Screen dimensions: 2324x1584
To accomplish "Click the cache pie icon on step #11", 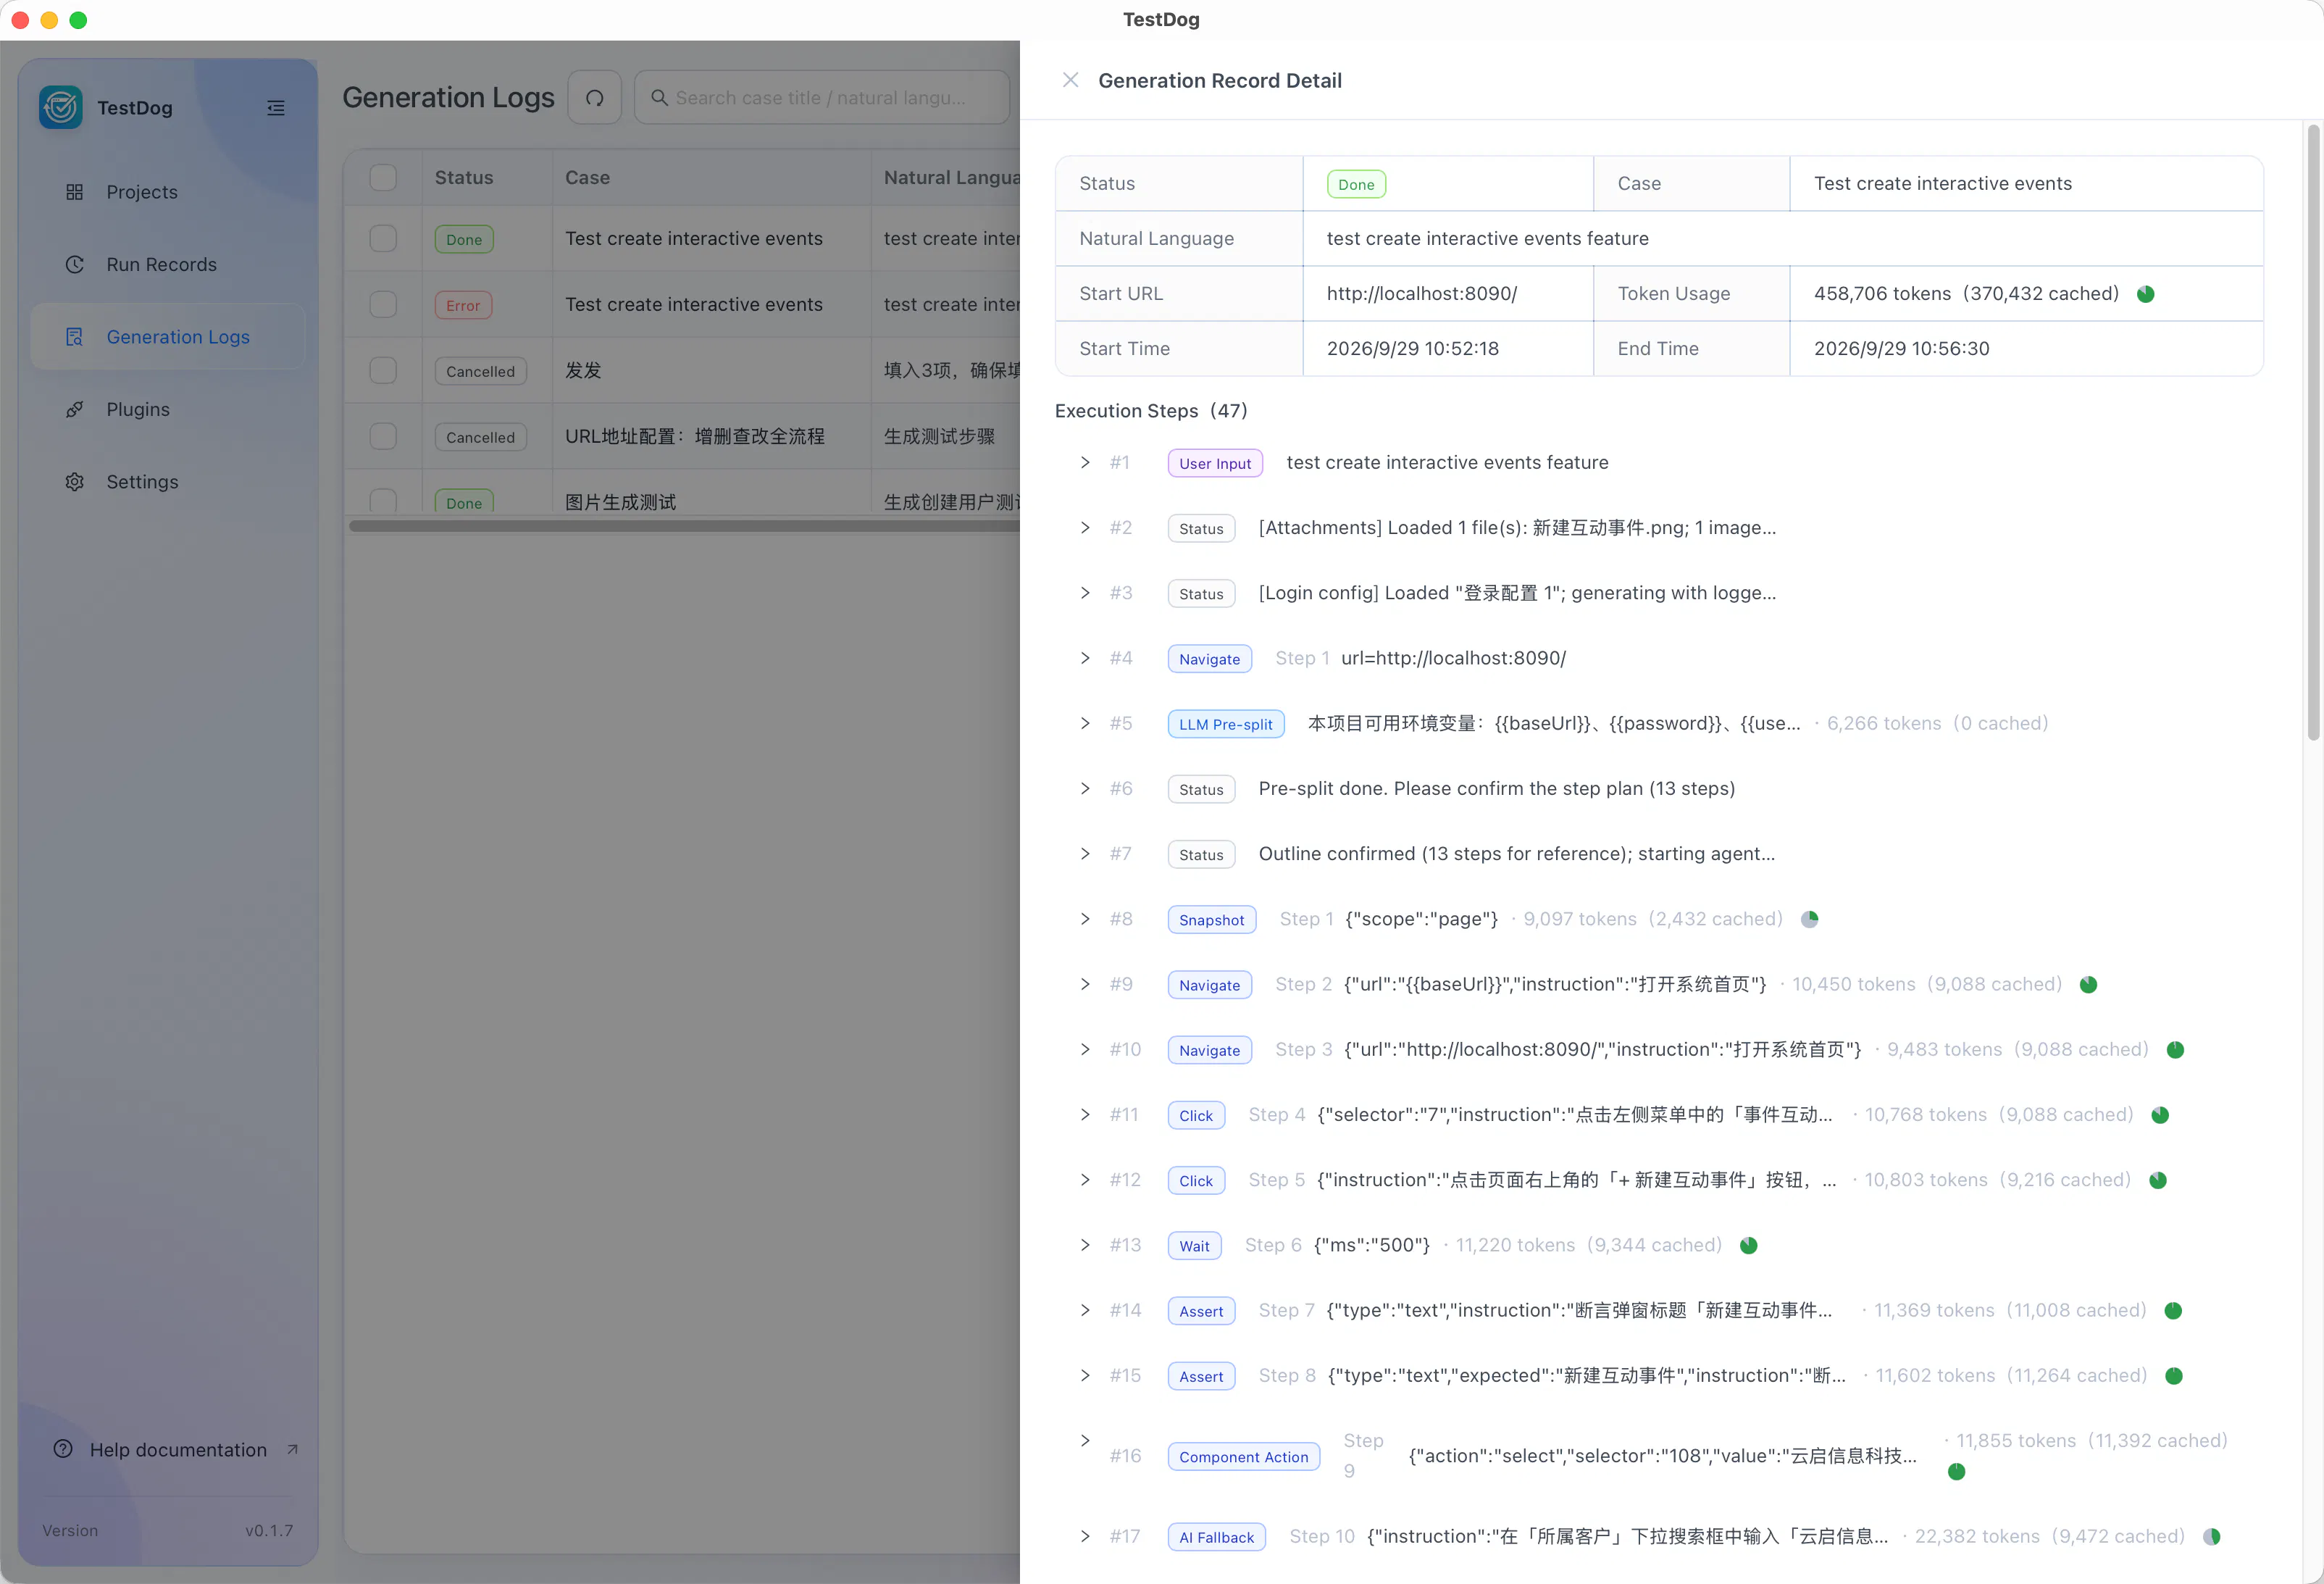I will 2160,1115.
